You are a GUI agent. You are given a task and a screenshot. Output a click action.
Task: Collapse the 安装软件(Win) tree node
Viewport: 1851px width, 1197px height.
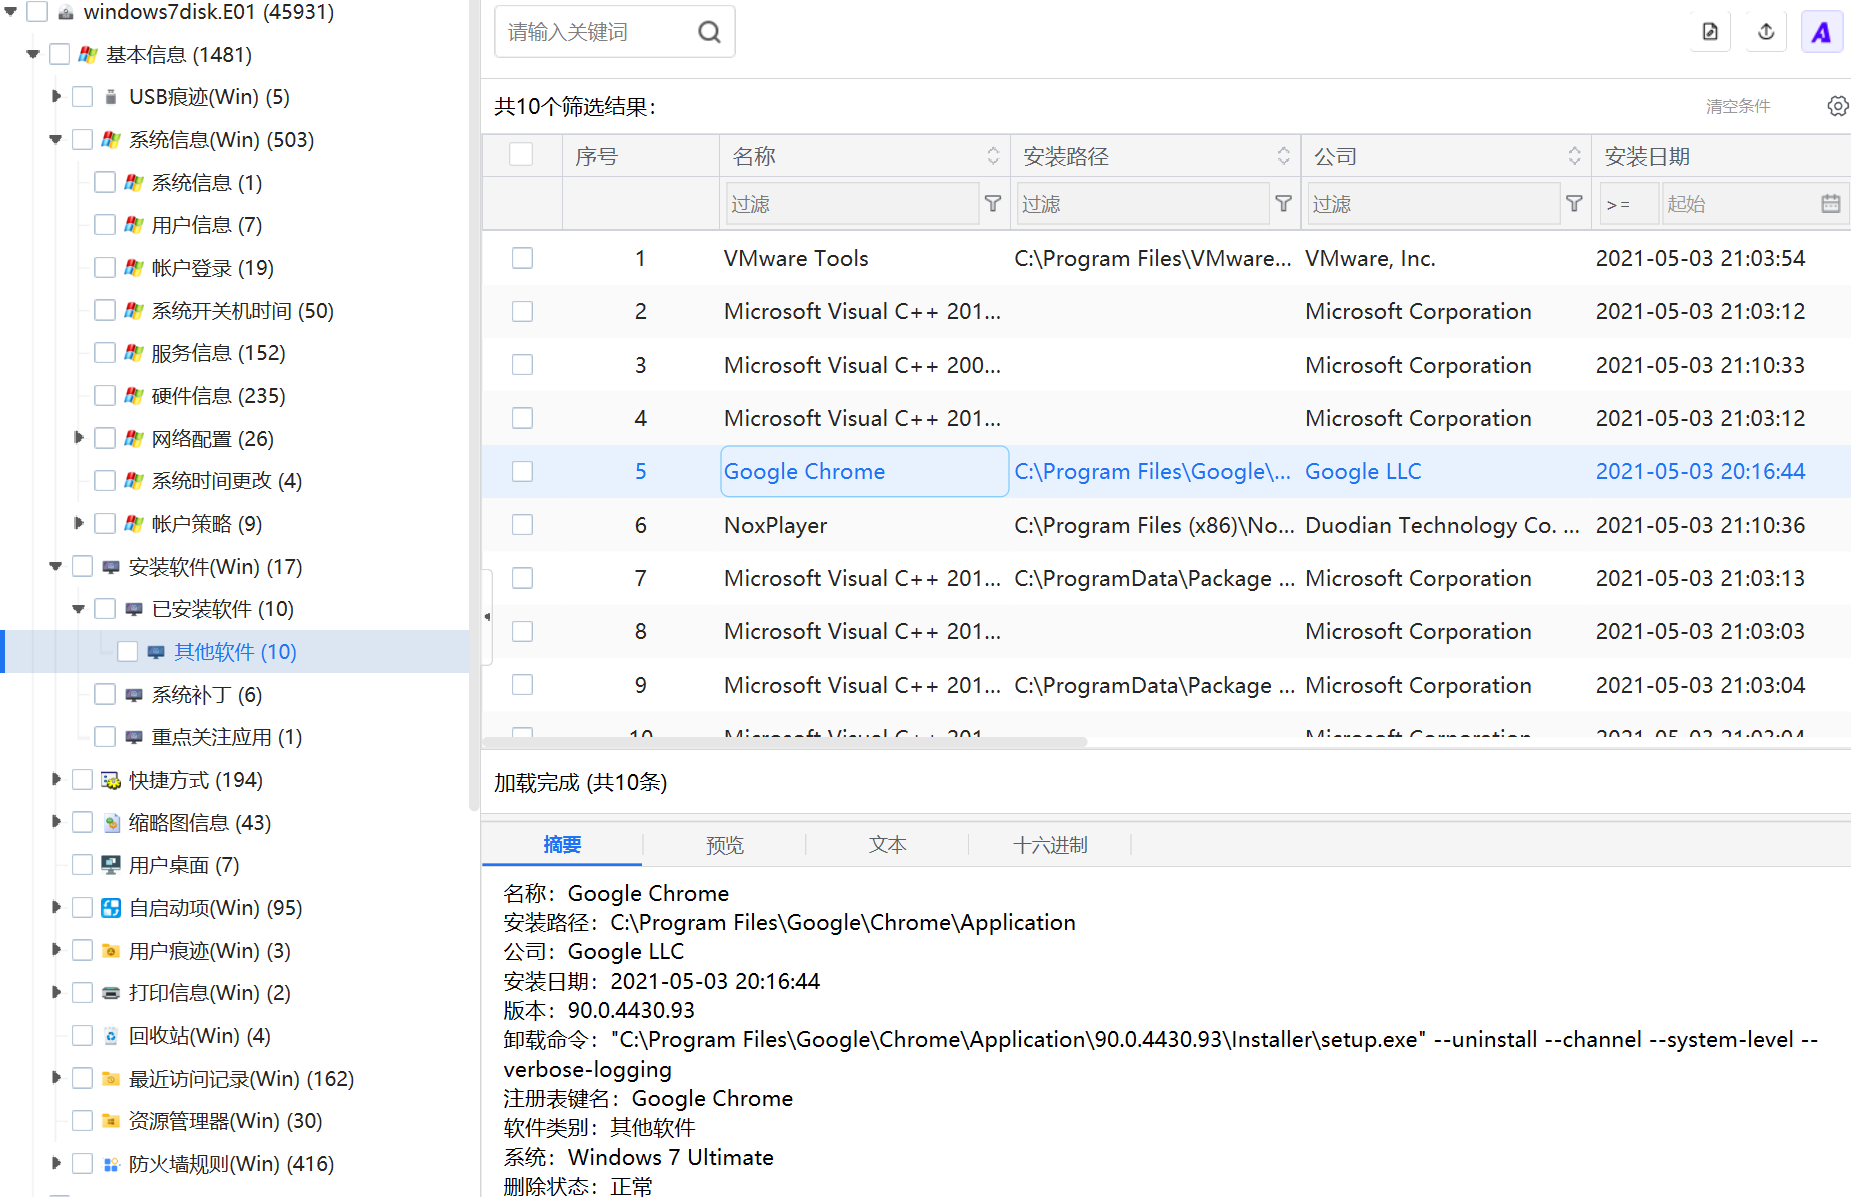tap(56, 567)
